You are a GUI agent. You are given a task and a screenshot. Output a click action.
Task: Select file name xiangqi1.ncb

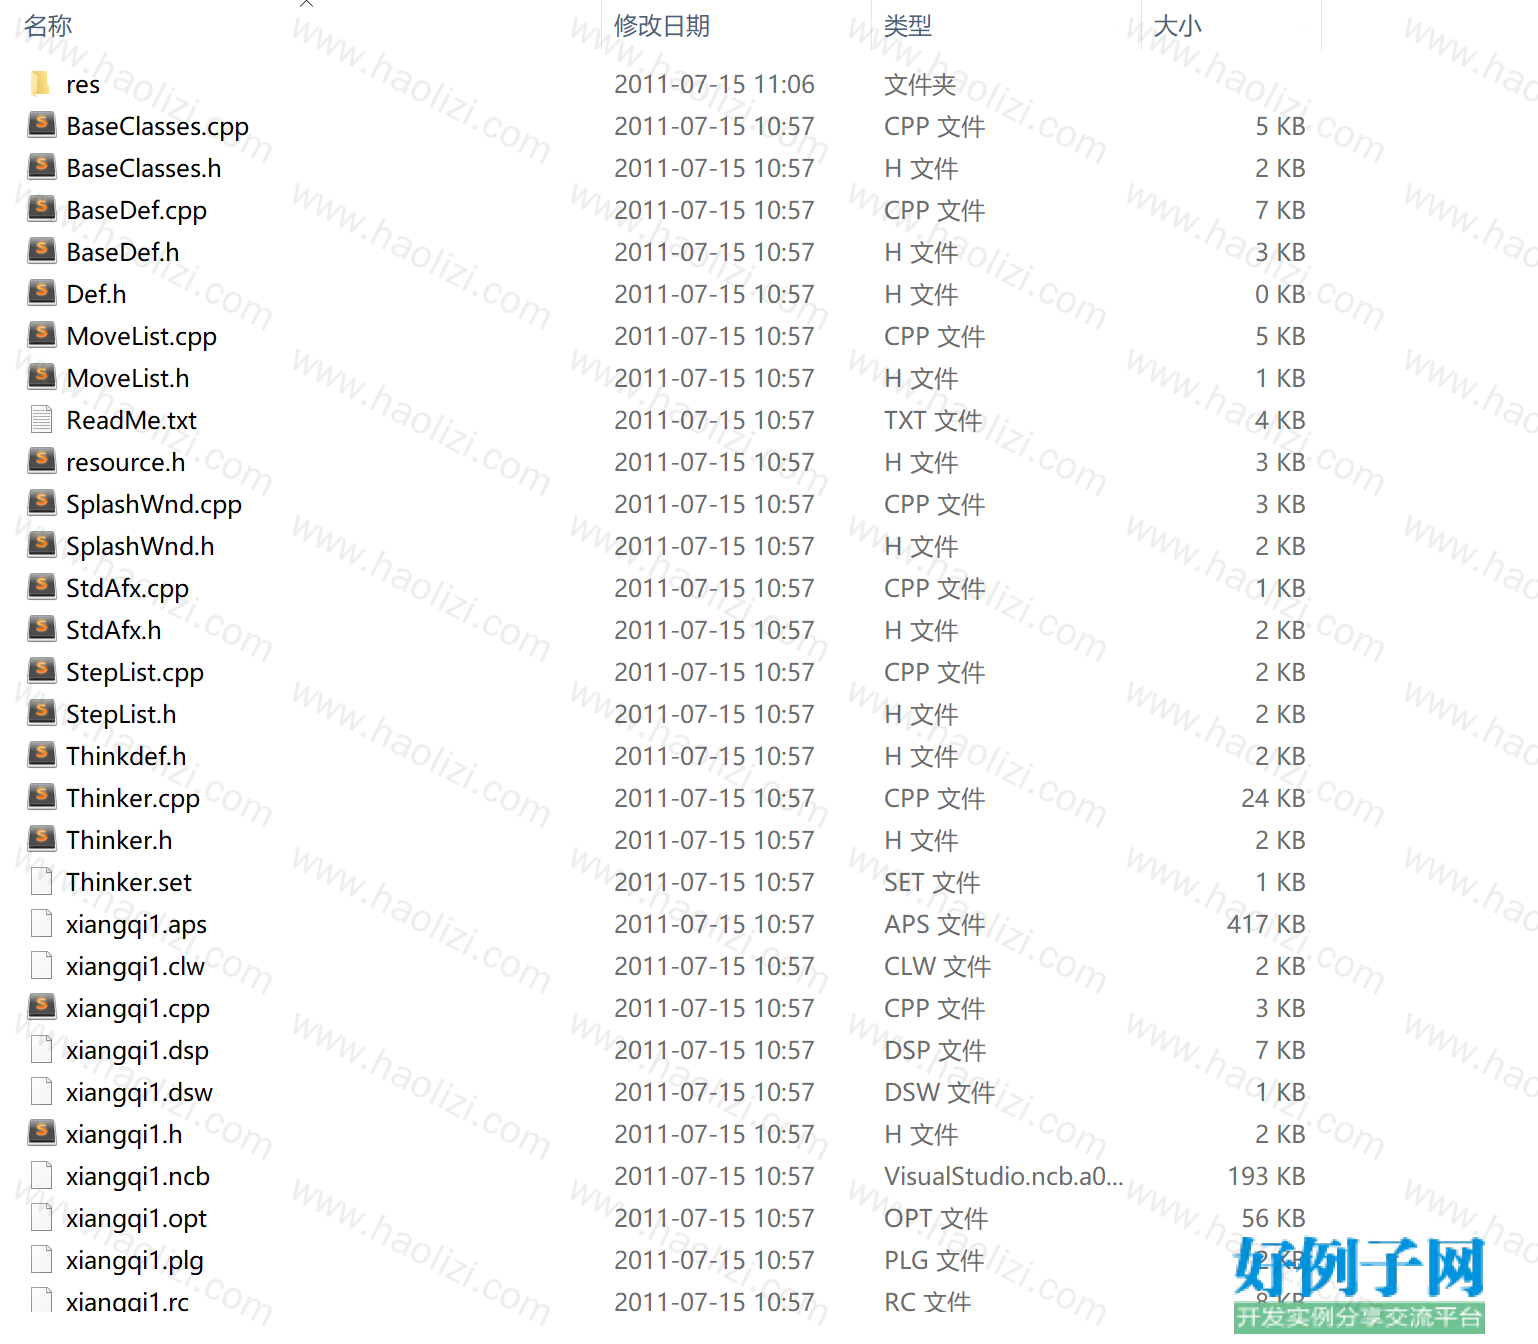pyautogui.click(x=138, y=1177)
